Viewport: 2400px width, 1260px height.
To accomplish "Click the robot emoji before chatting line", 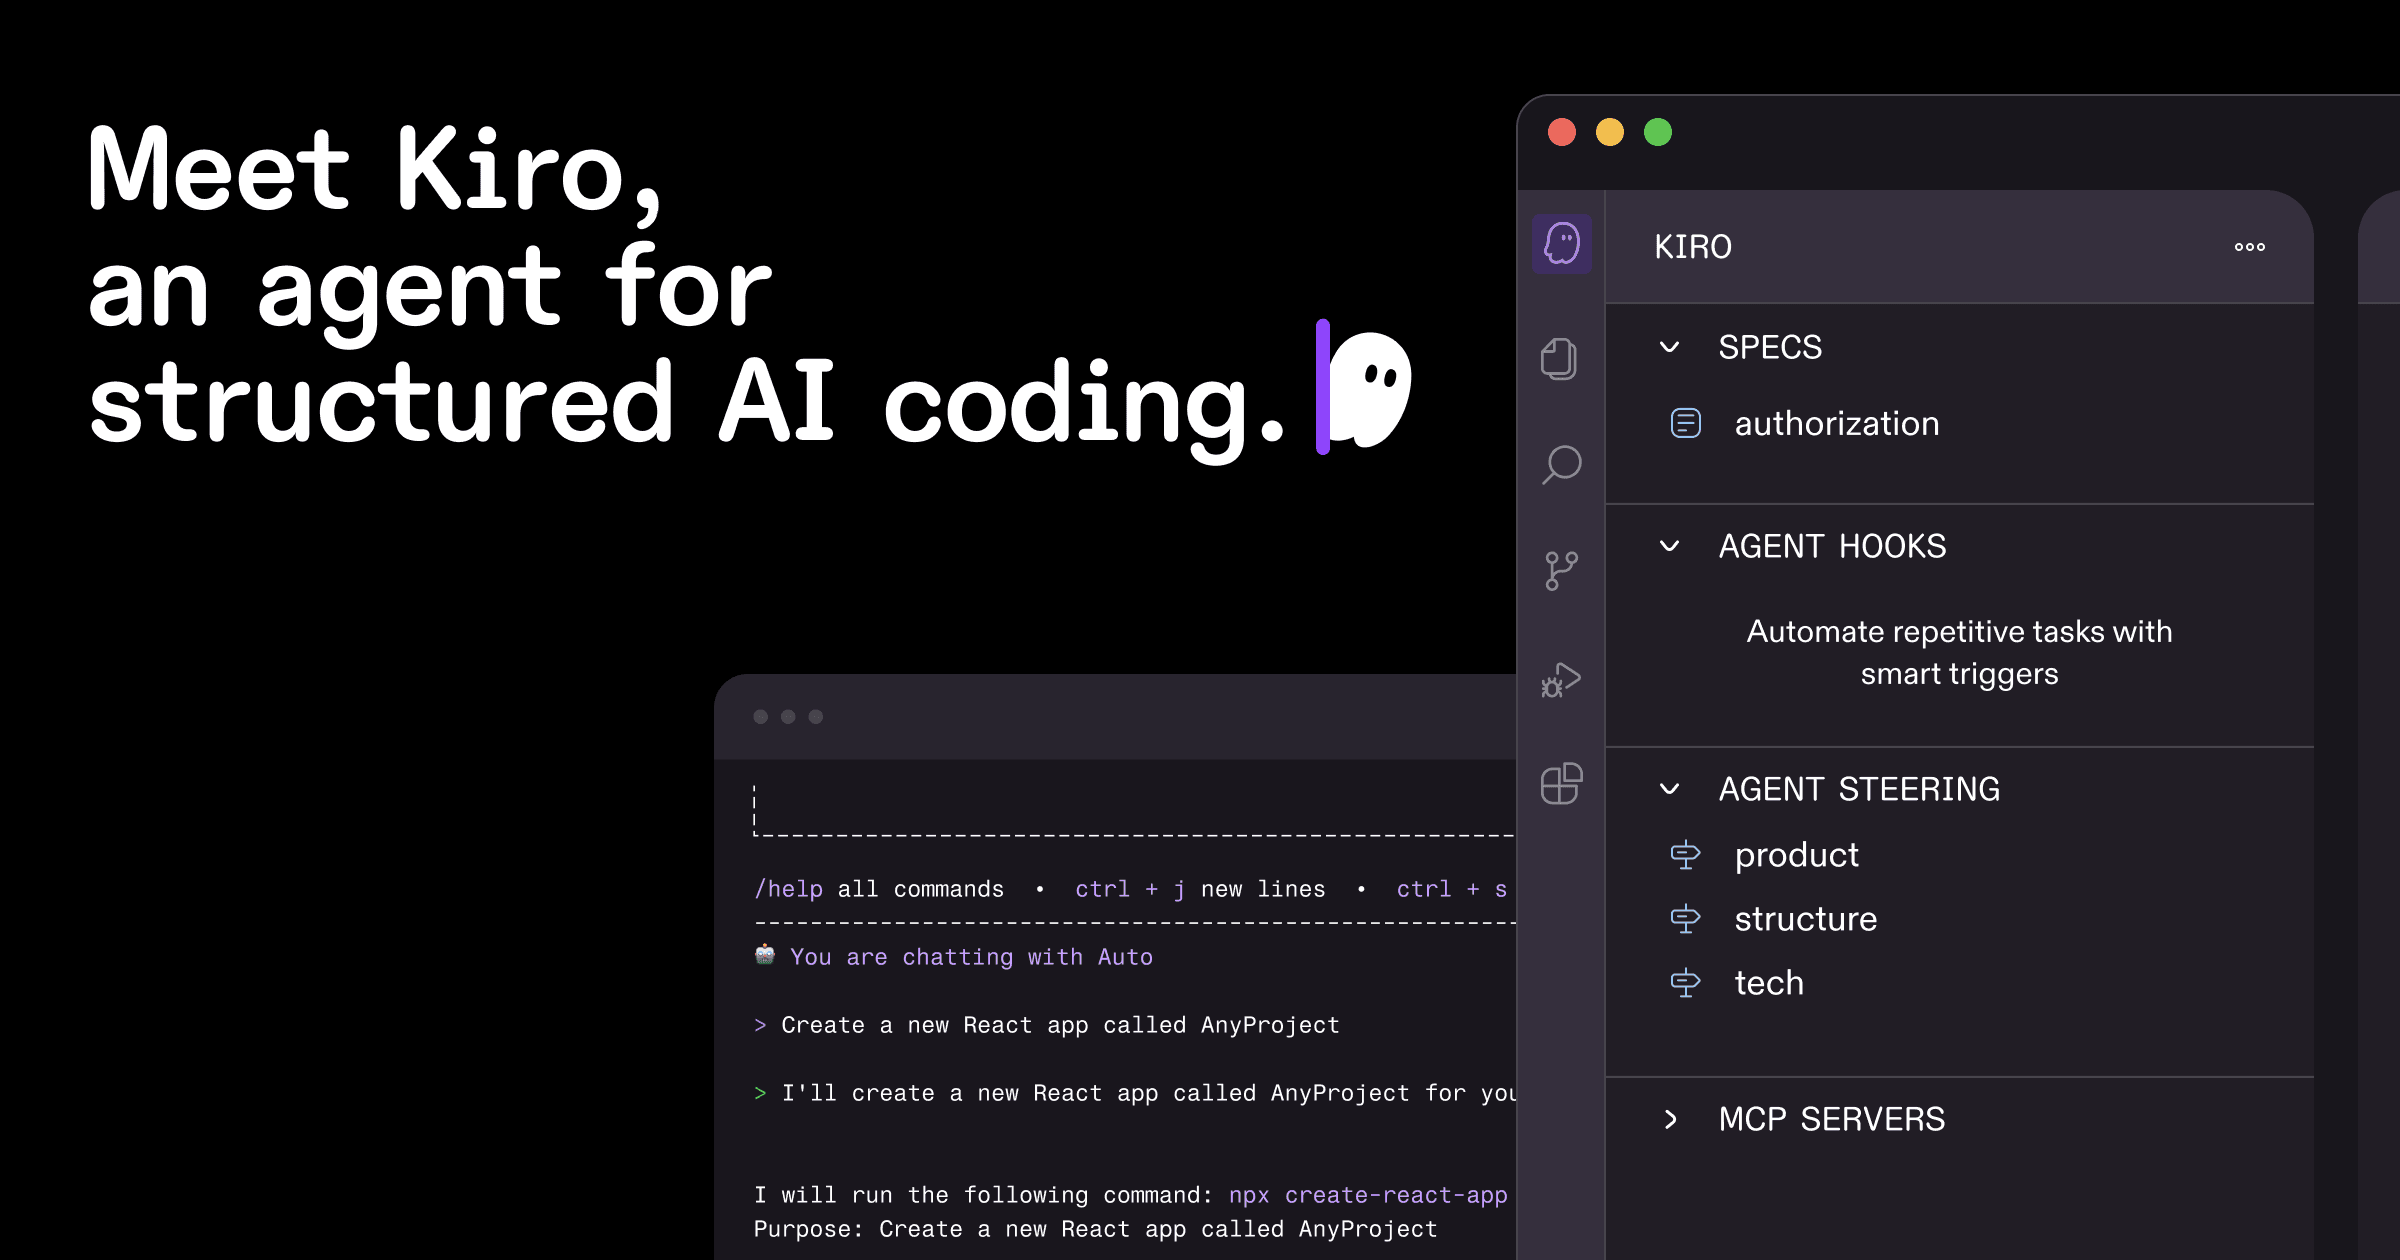I will (765, 955).
